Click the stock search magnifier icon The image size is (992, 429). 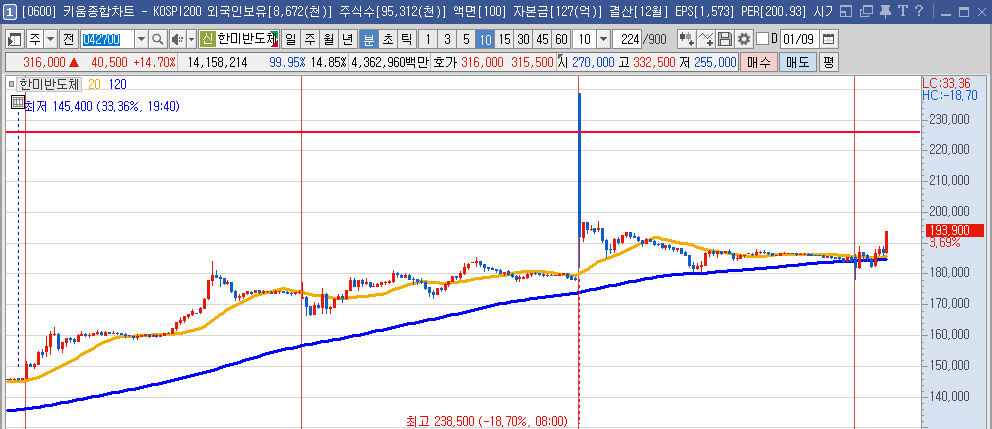click(158, 39)
